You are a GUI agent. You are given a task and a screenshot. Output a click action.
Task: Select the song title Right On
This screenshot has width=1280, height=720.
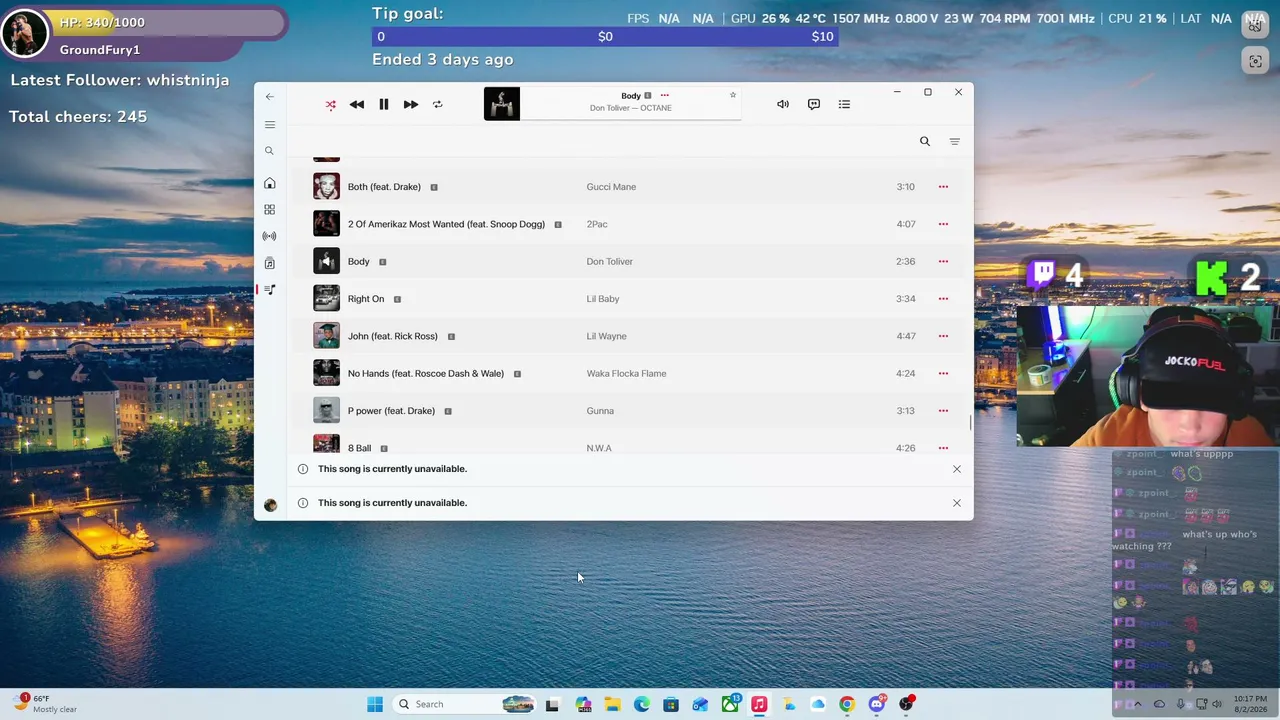[x=366, y=299]
